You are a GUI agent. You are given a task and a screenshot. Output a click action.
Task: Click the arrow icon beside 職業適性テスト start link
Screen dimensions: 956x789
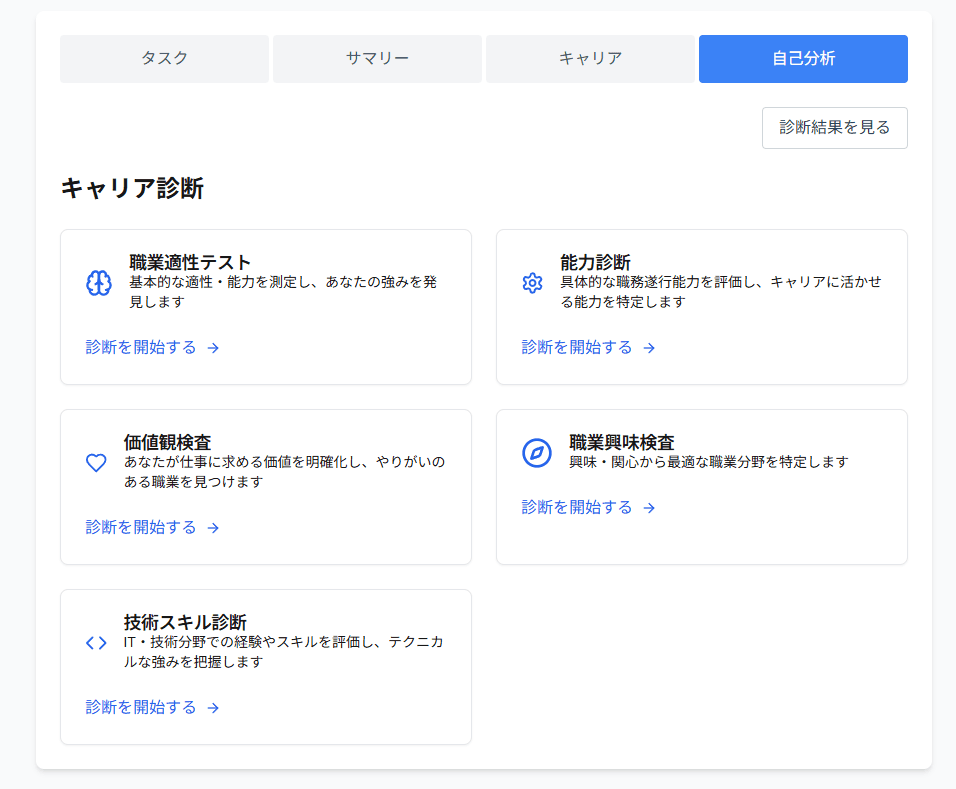[213, 348]
